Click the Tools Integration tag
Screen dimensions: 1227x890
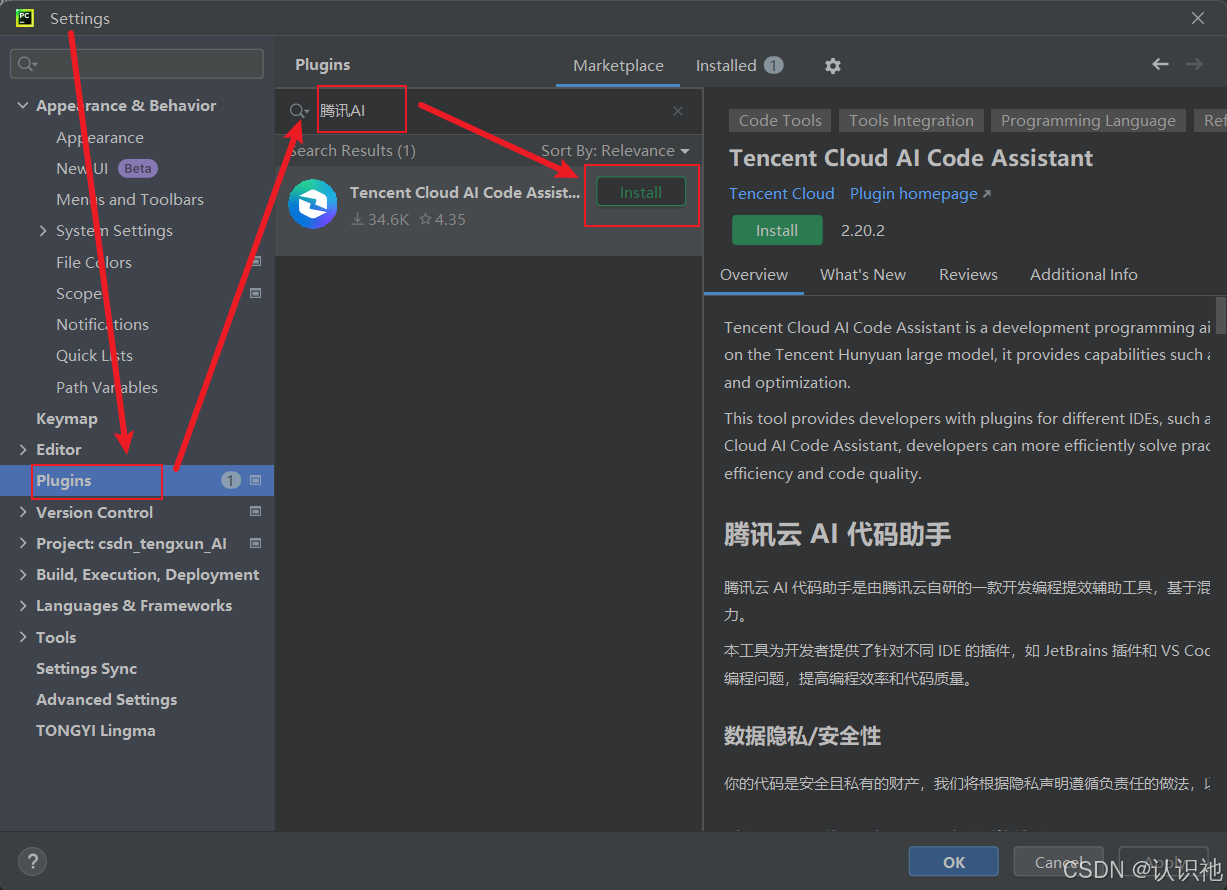tap(911, 120)
